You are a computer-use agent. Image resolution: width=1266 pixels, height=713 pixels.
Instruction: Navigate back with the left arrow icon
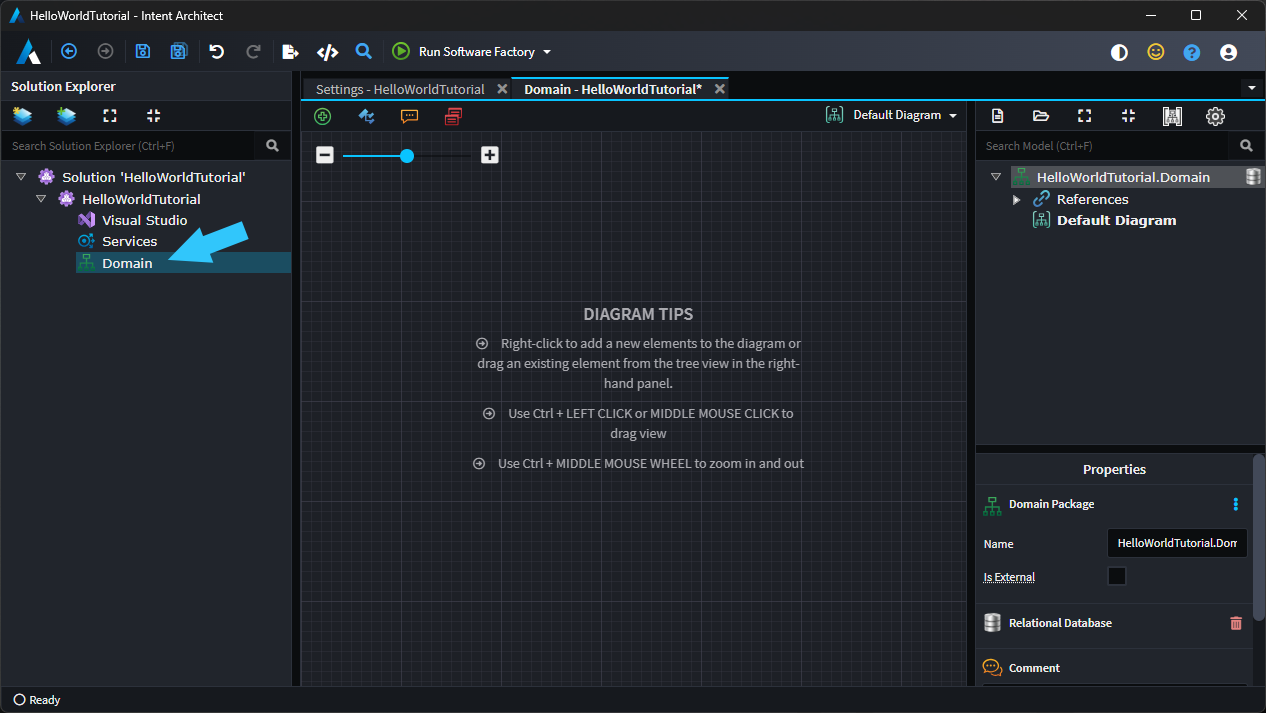(69, 52)
